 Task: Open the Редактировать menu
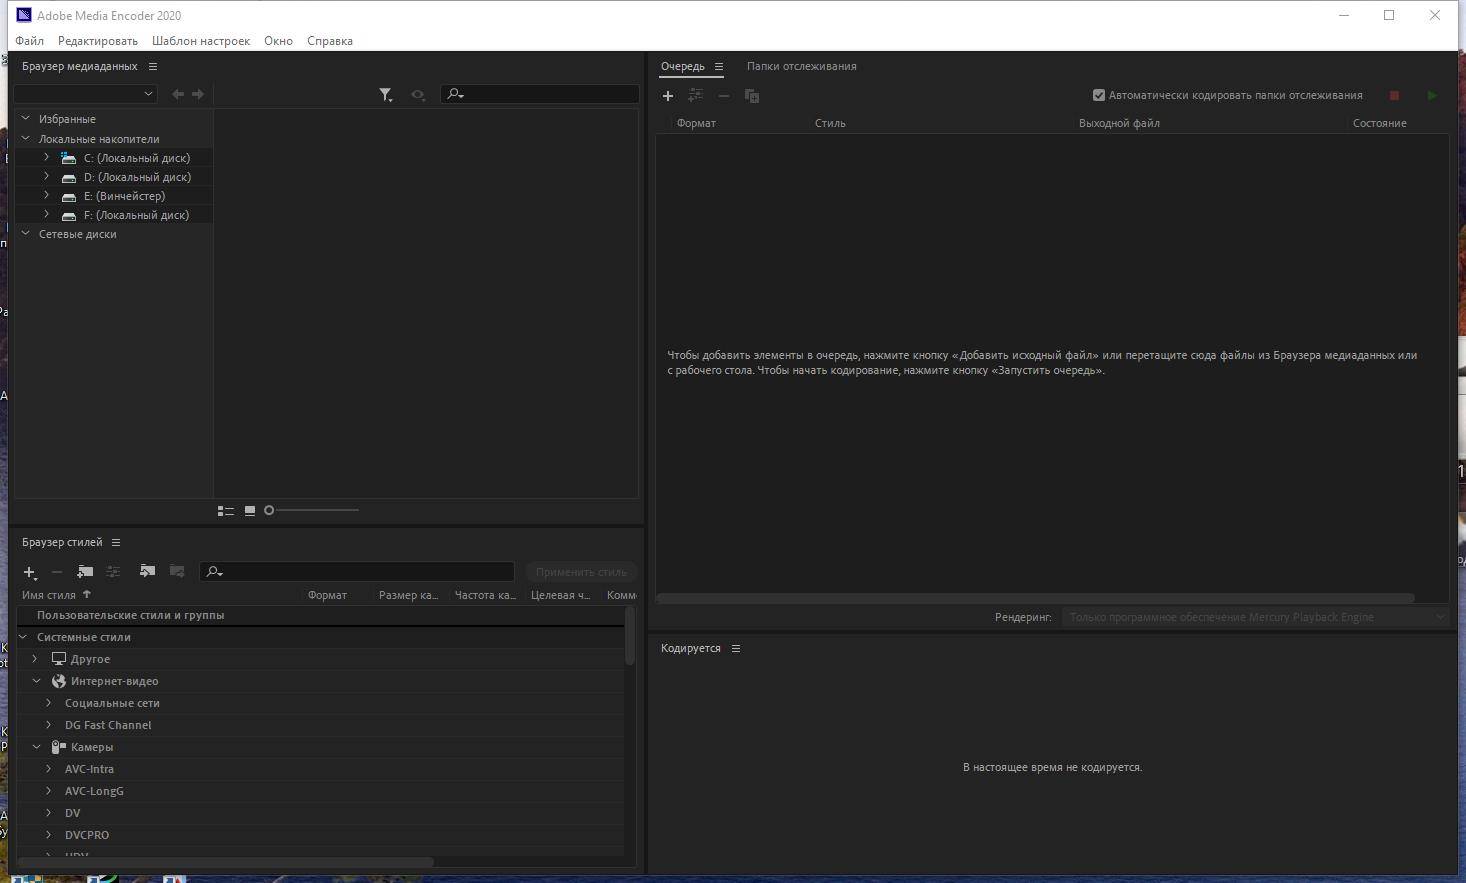point(98,41)
